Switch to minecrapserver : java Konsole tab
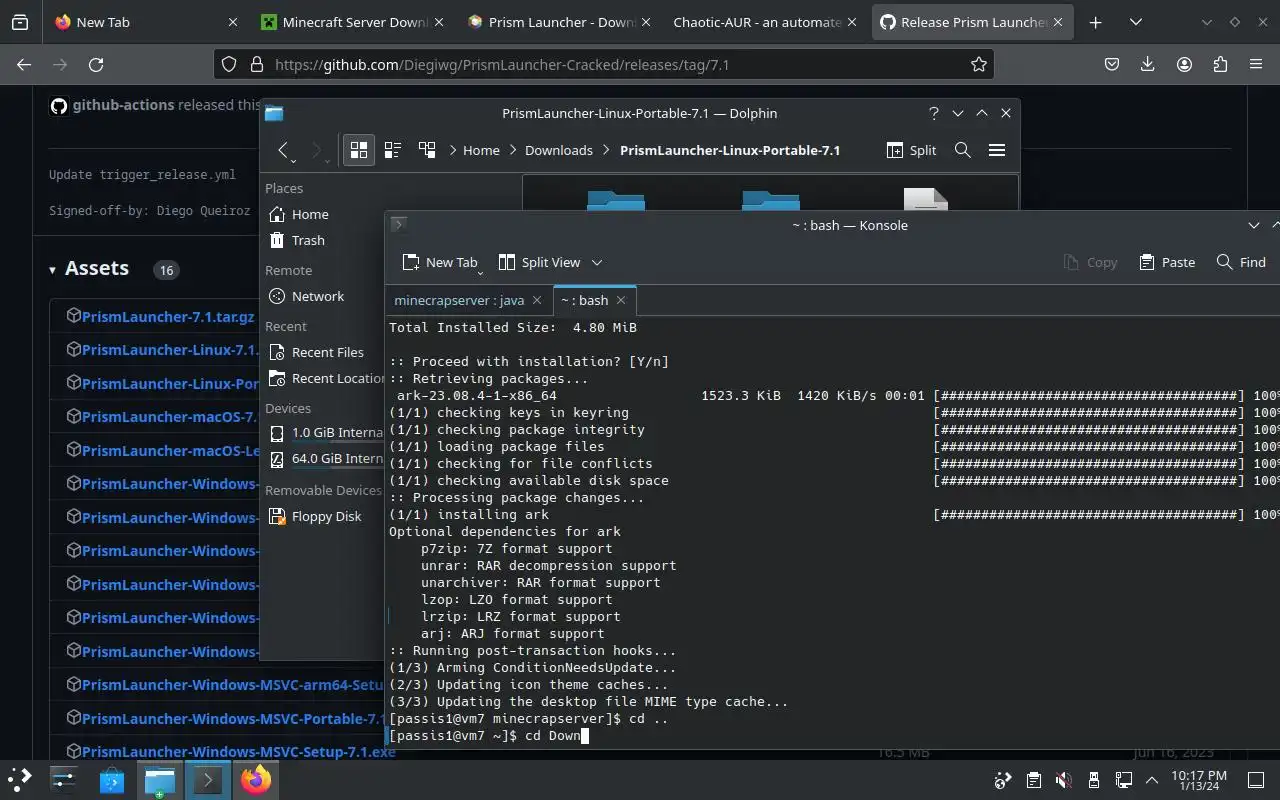1280x800 pixels. pos(459,300)
